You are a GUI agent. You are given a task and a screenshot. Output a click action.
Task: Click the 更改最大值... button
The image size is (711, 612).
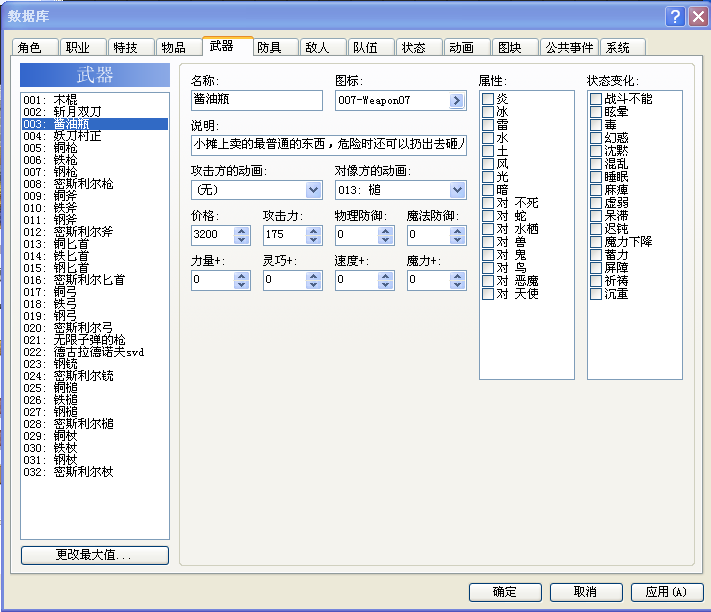click(x=95, y=555)
